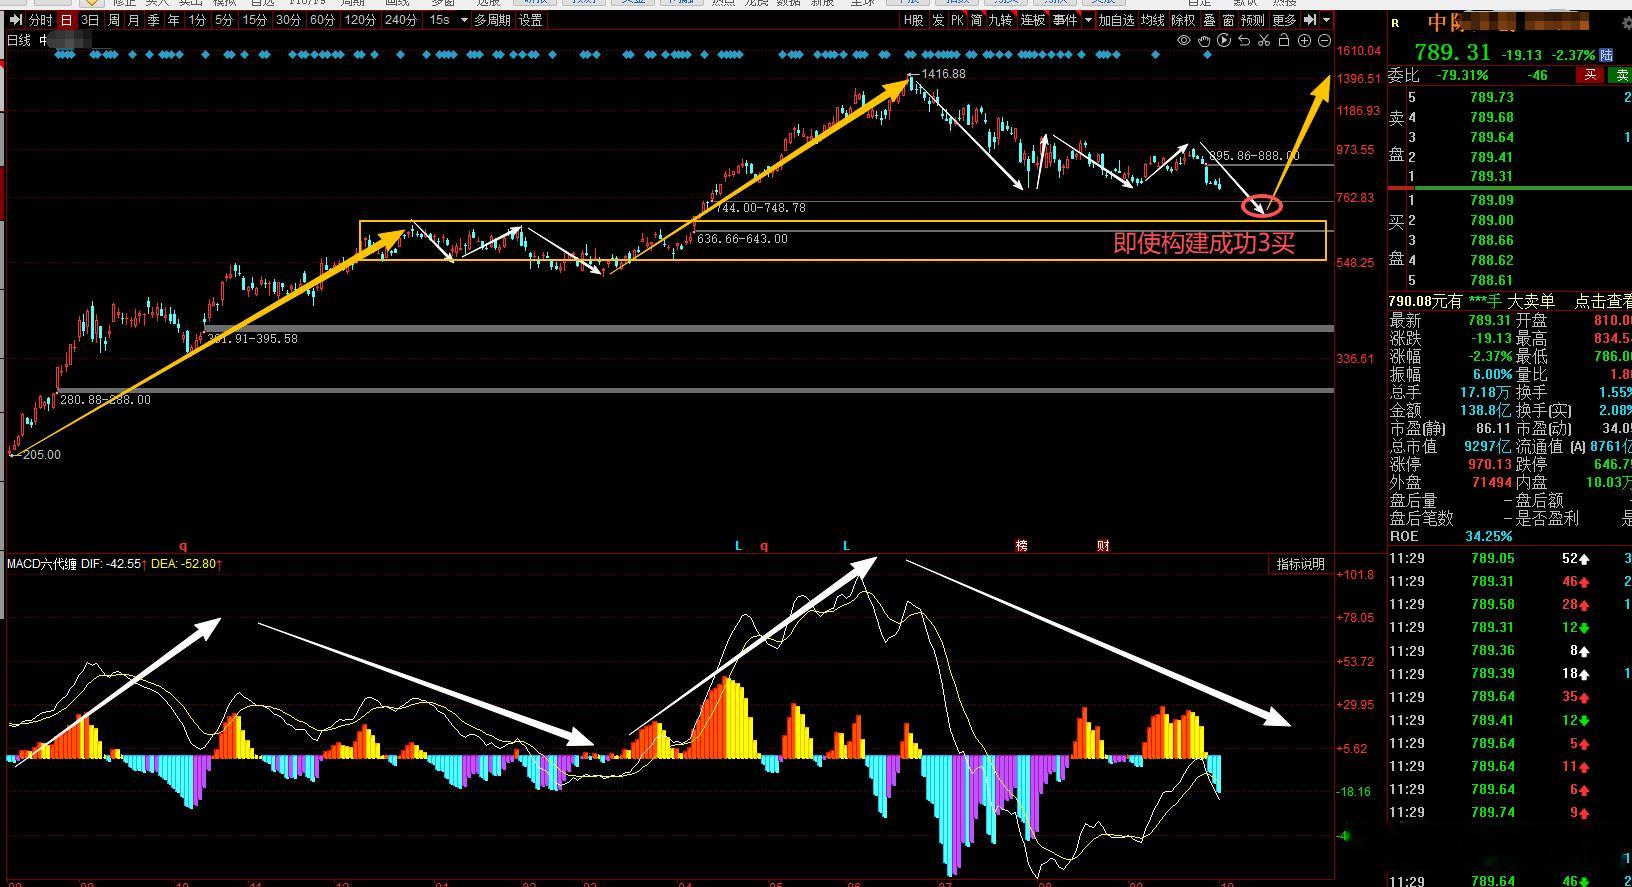Click the red 买 buy button
Image resolution: width=1632 pixels, height=887 pixels.
[1590, 75]
